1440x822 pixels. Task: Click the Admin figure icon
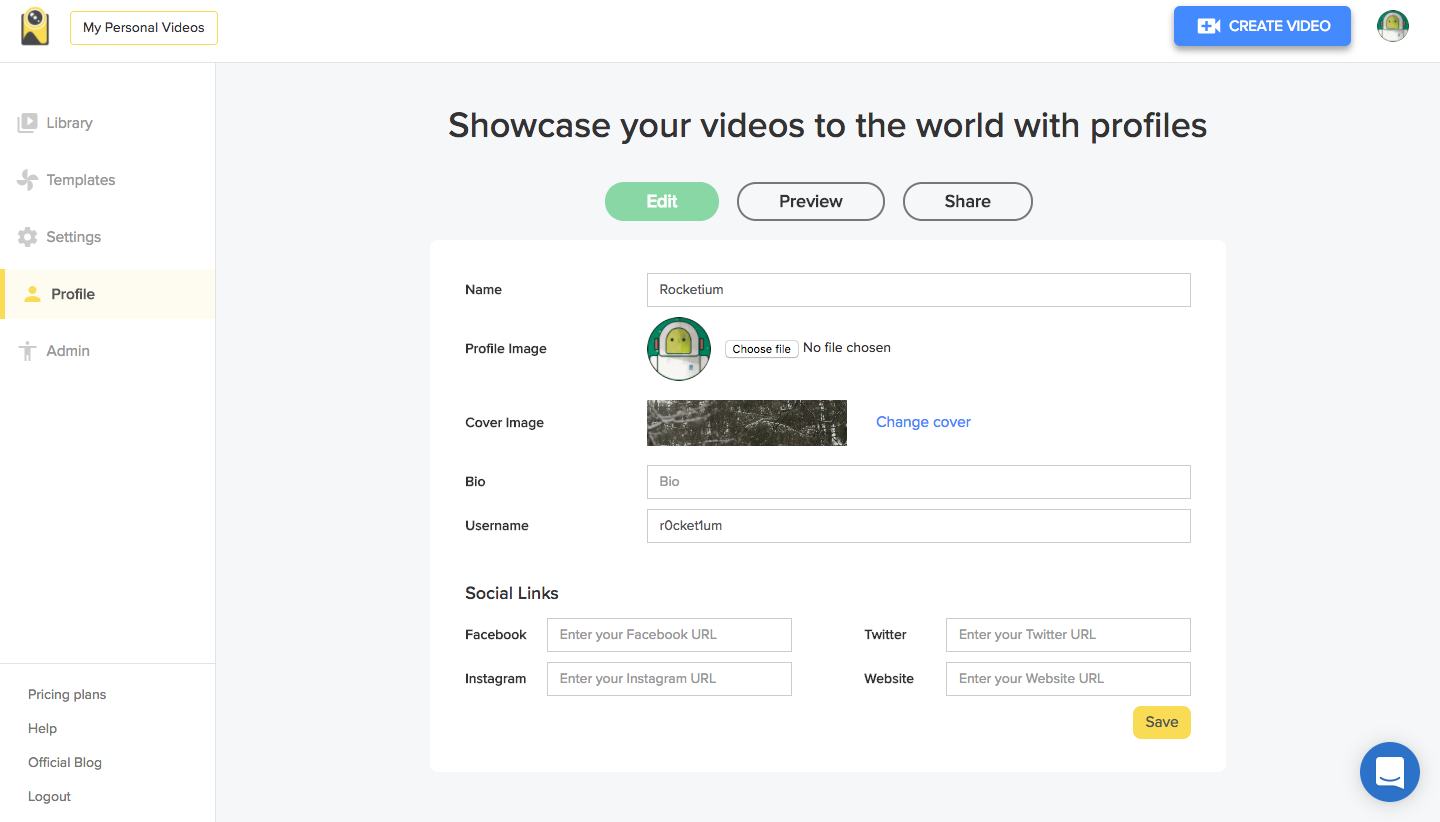pos(27,351)
